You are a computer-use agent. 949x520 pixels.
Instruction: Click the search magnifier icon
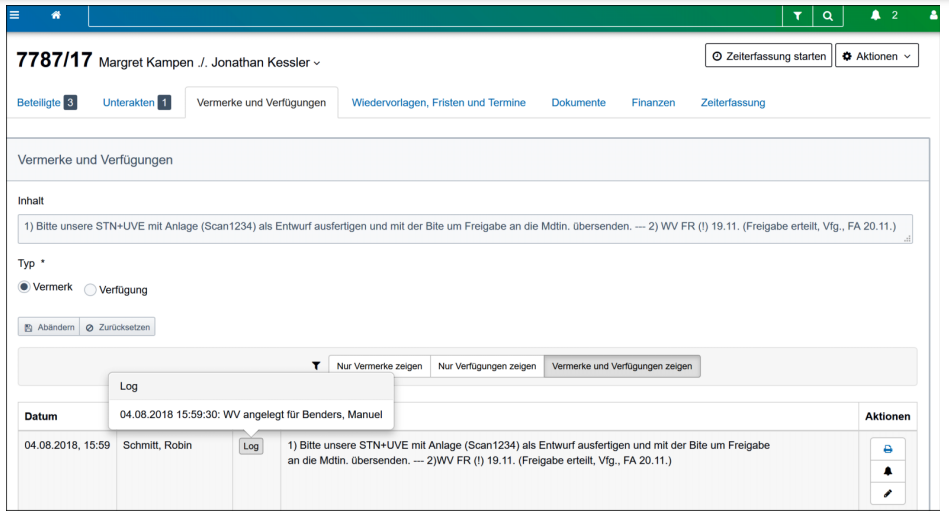click(x=828, y=16)
